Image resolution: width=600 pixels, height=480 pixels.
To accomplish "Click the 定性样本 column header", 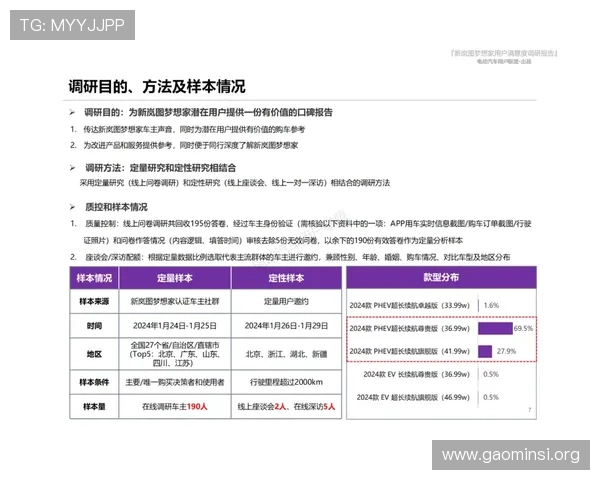I will point(286,278).
